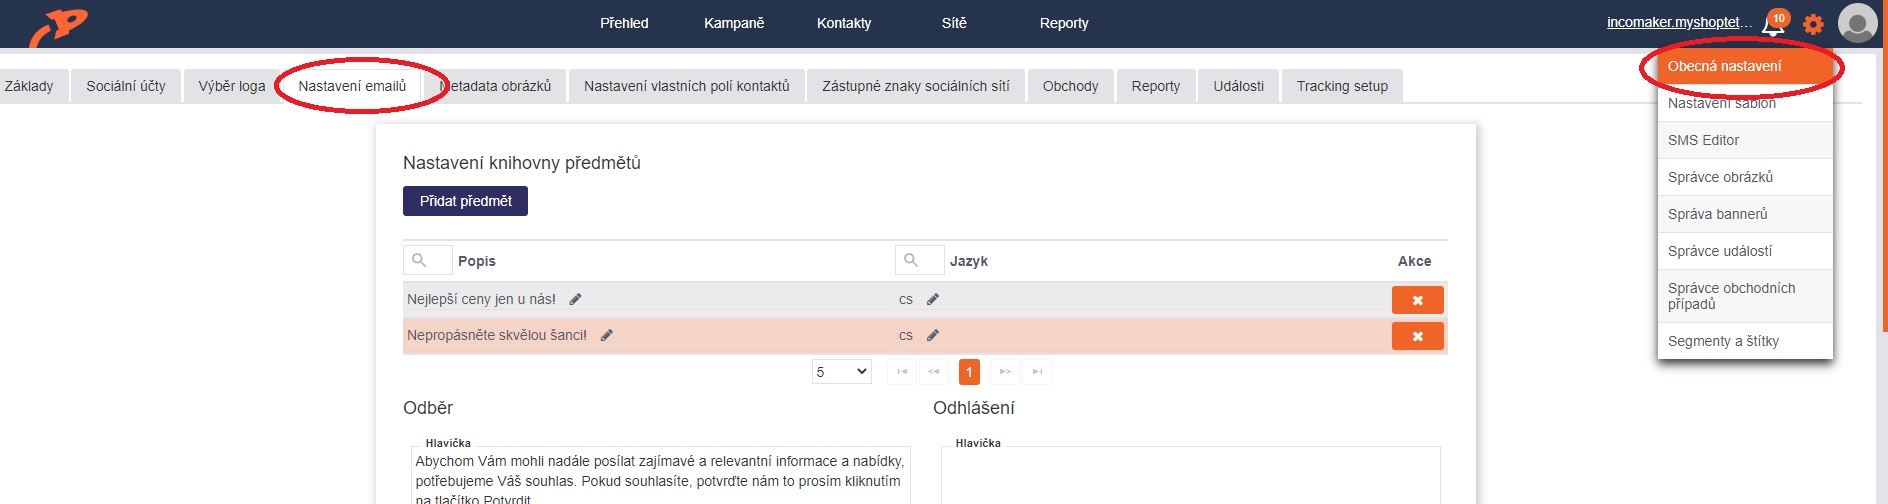Viewport: 1888px width, 504px height.
Task: Open the Kampaně menu
Action: 734,23
